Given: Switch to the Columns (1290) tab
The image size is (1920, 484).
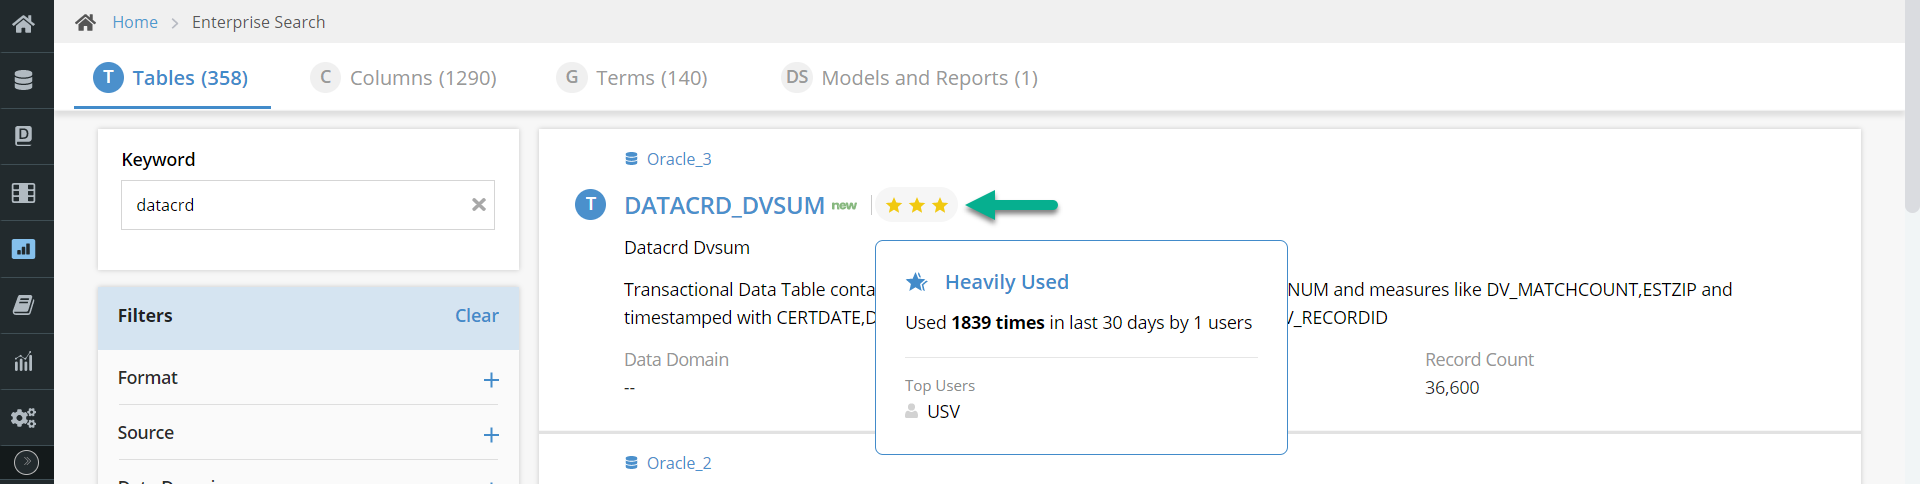Looking at the screenshot, I should pos(404,78).
